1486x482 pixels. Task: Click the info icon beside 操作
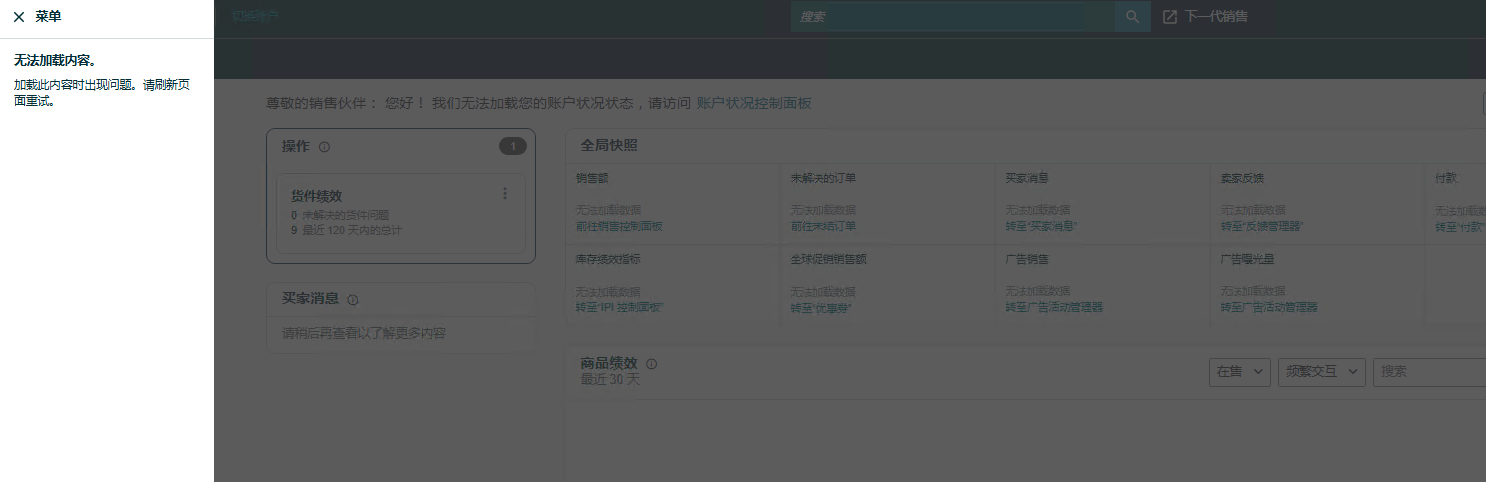pyautogui.click(x=324, y=147)
